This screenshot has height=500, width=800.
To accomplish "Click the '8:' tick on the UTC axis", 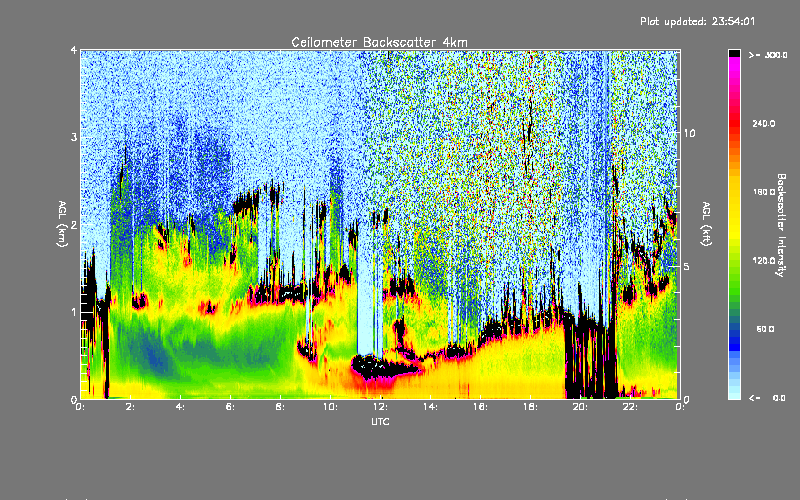I will [x=280, y=407].
